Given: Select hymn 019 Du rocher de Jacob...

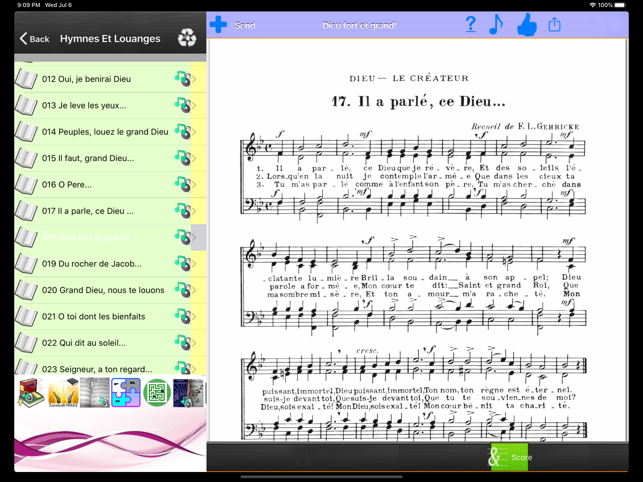Looking at the screenshot, I should coord(110,264).
